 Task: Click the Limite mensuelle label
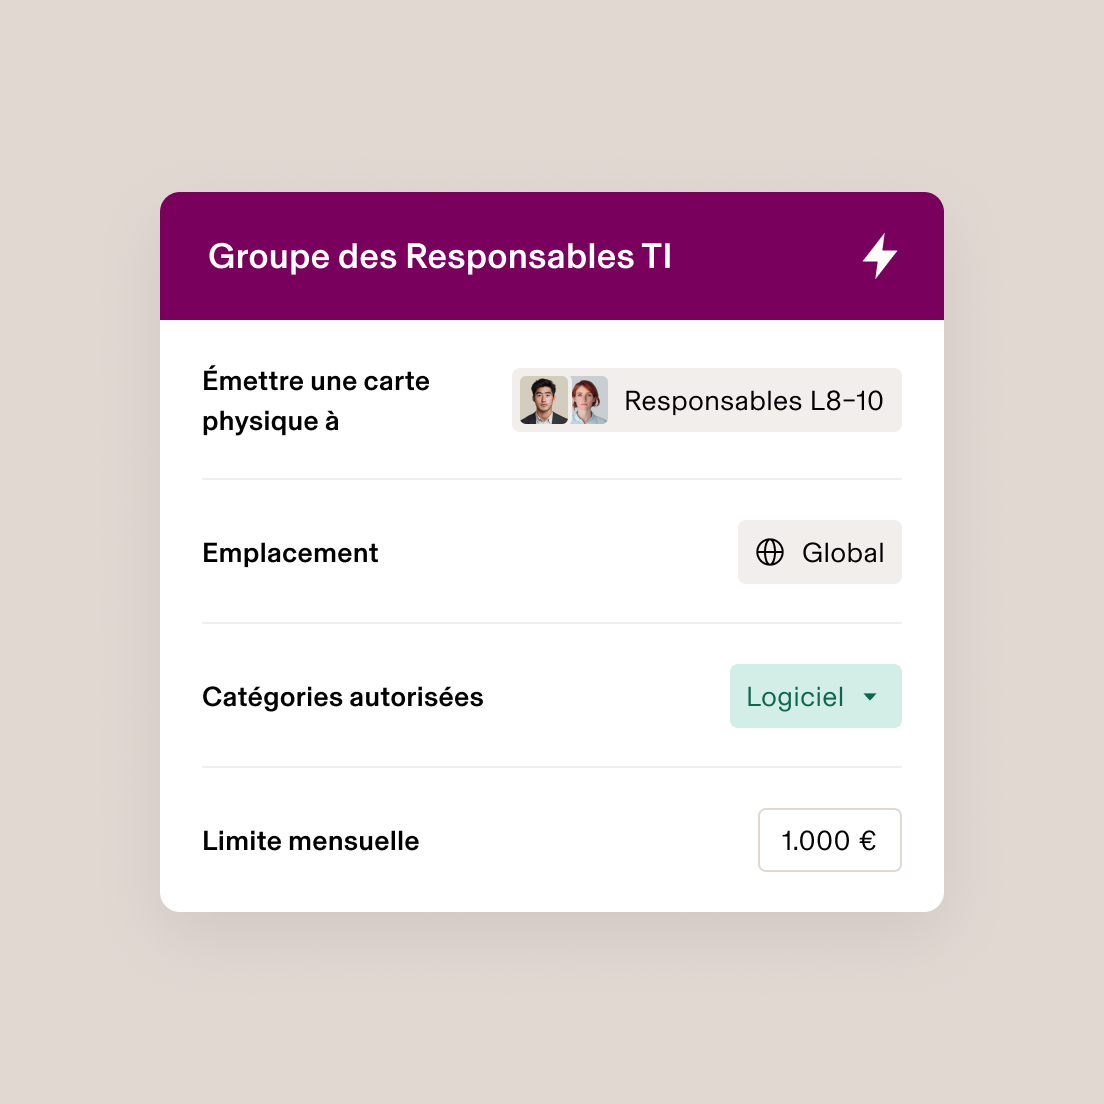311,840
